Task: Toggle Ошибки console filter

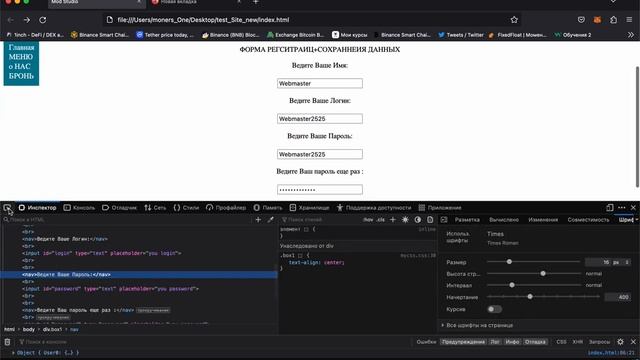Action: pyautogui.click(x=426, y=342)
